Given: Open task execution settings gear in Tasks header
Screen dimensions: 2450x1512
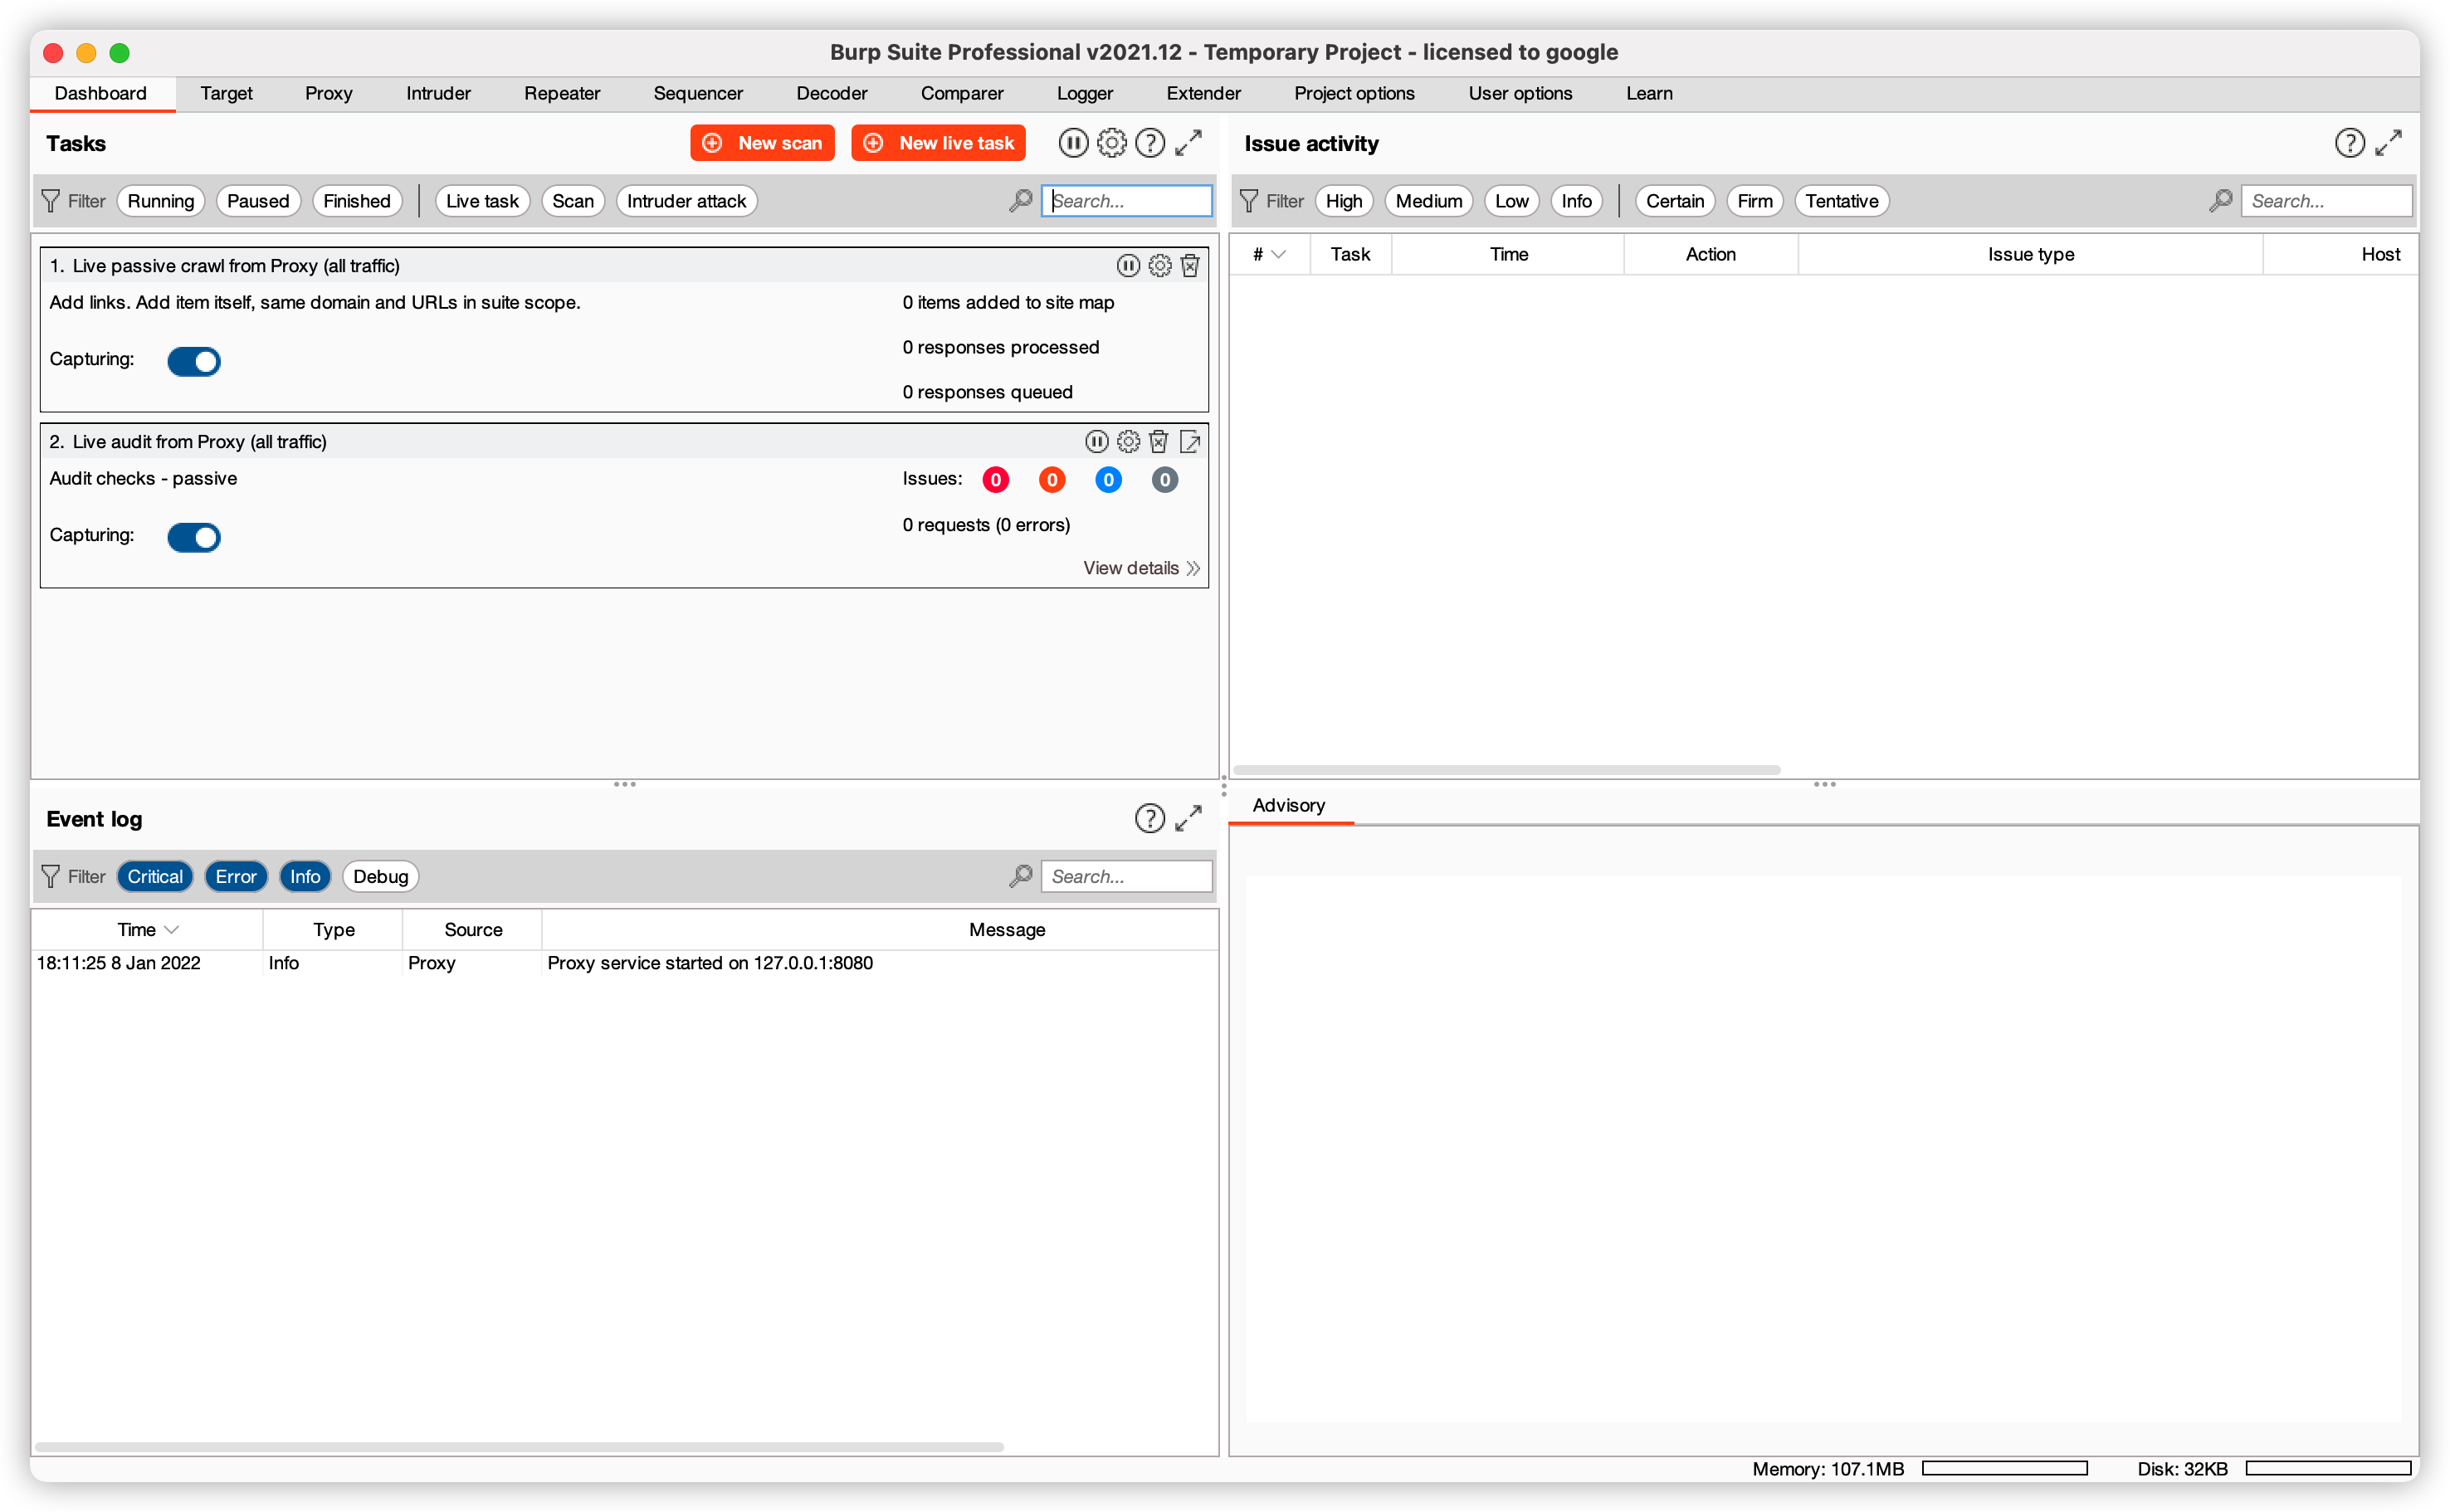Looking at the screenshot, I should pos(1111,143).
